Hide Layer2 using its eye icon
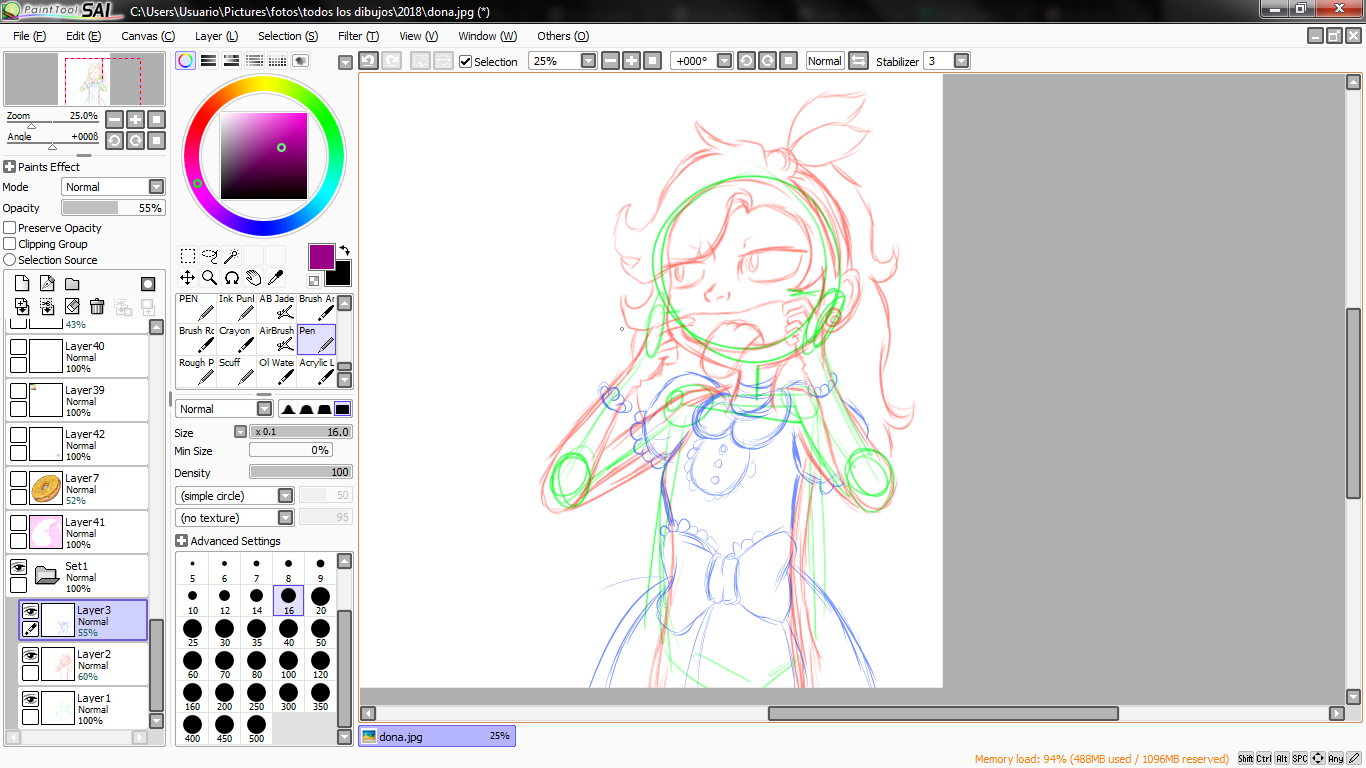The height and width of the screenshot is (768, 1366). [31, 655]
